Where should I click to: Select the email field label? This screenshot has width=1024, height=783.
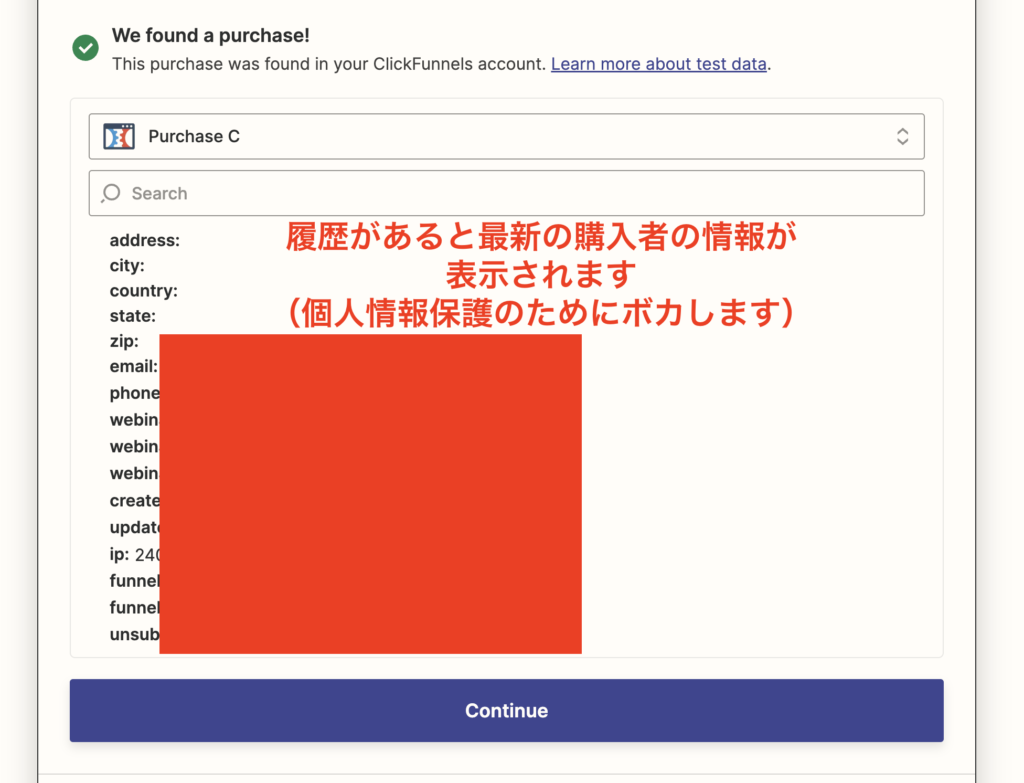pos(133,367)
